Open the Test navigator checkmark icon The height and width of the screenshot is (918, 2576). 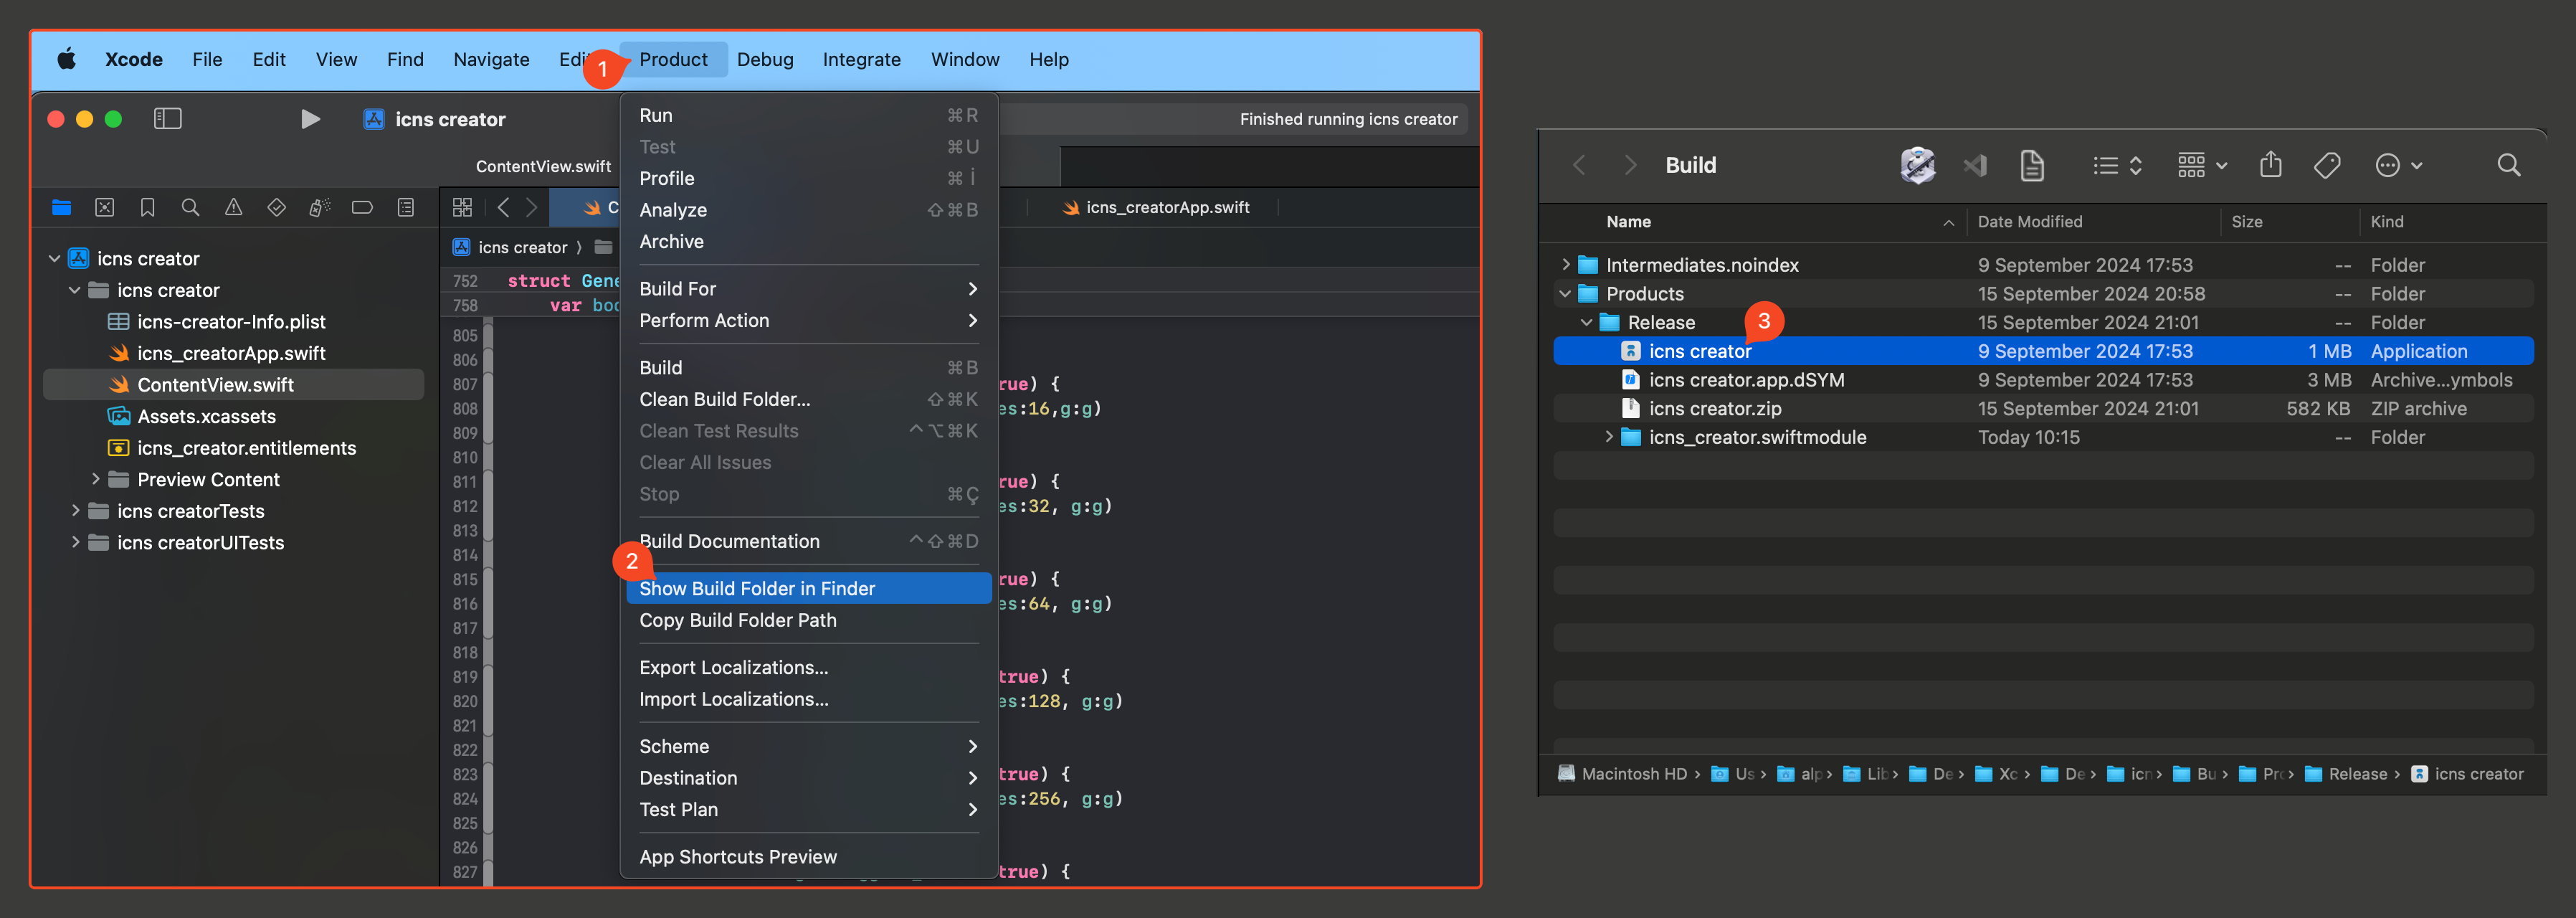point(277,207)
